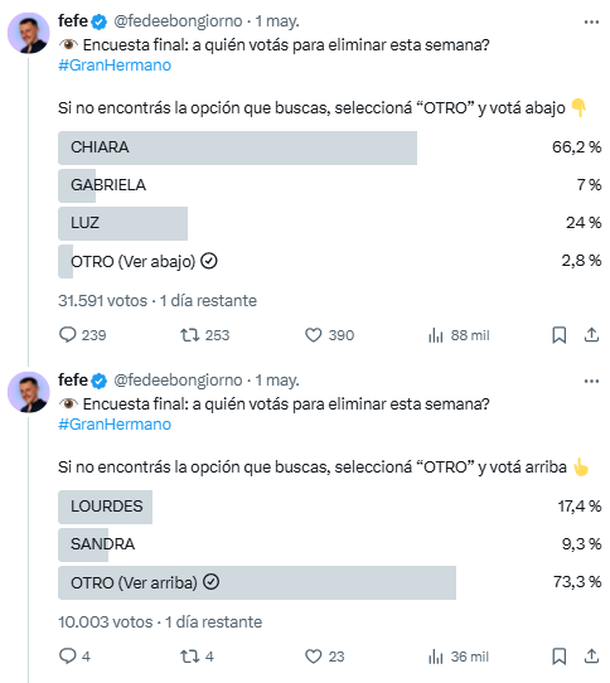Screen dimensions: 610x683
Task: Like the second poll tweet
Action: (313, 656)
